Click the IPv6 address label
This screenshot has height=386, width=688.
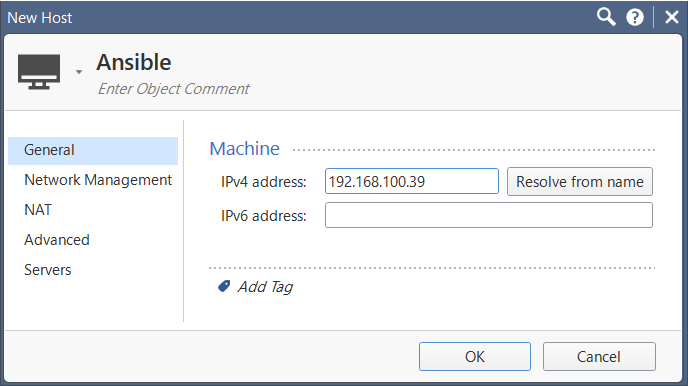click(x=264, y=216)
